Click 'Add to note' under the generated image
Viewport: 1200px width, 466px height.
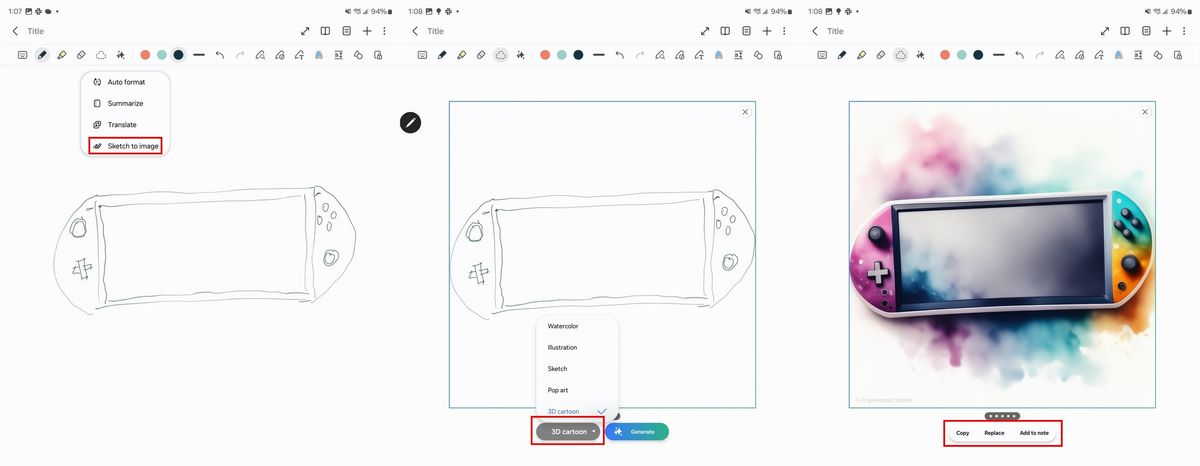tap(1034, 433)
